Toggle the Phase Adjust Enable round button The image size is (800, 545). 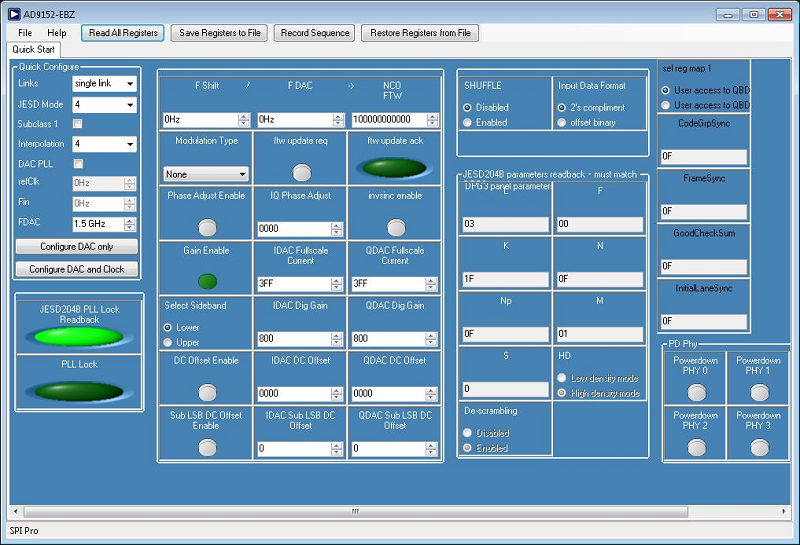pos(206,226)
